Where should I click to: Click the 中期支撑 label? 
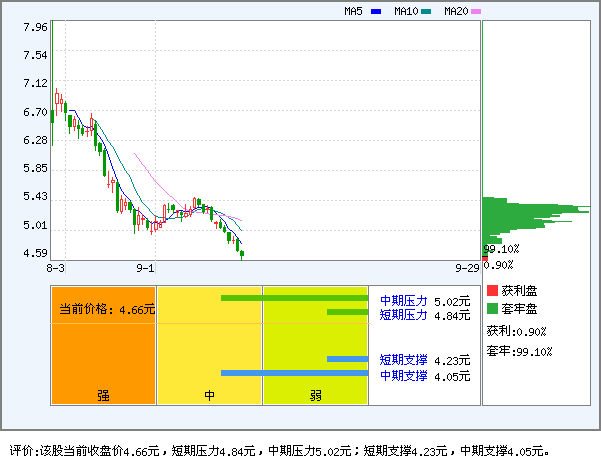(404, 376)
